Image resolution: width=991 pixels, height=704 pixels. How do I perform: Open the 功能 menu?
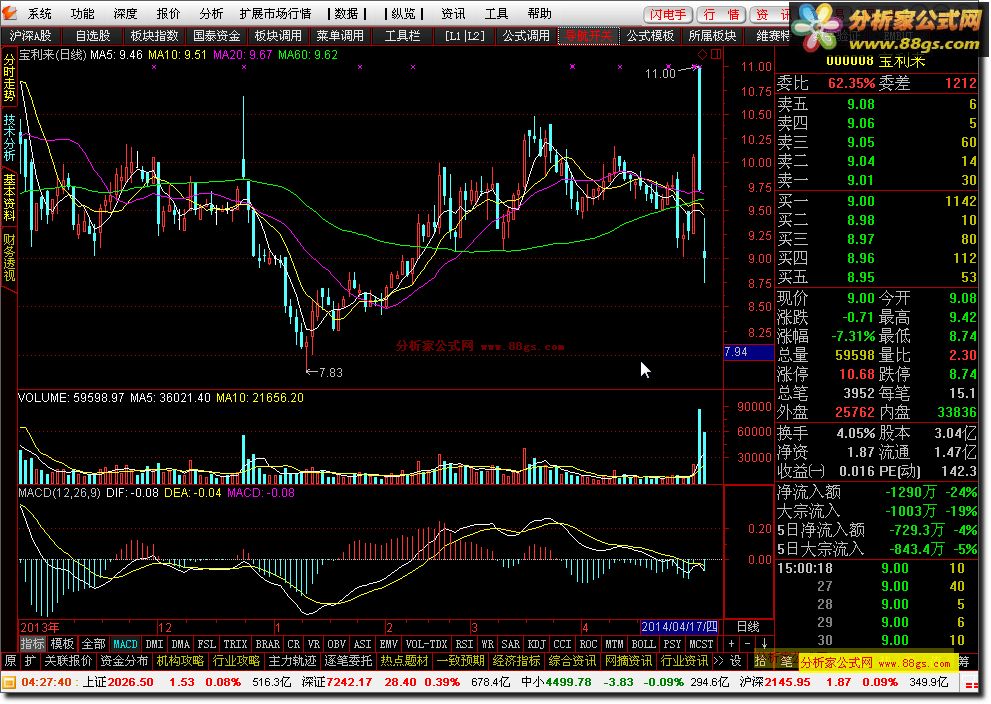[82, 14]
